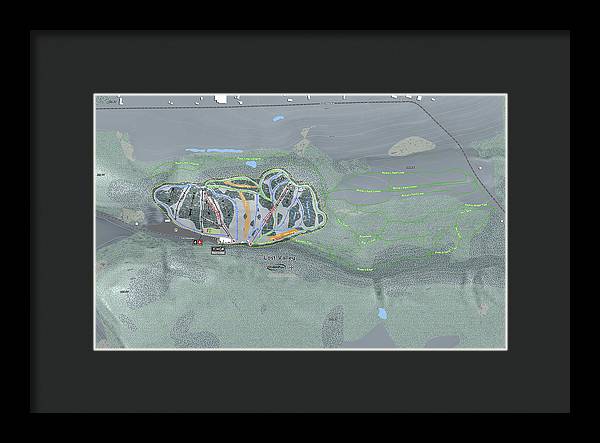Click the Lost Valley label text

[x=280, y=258]
